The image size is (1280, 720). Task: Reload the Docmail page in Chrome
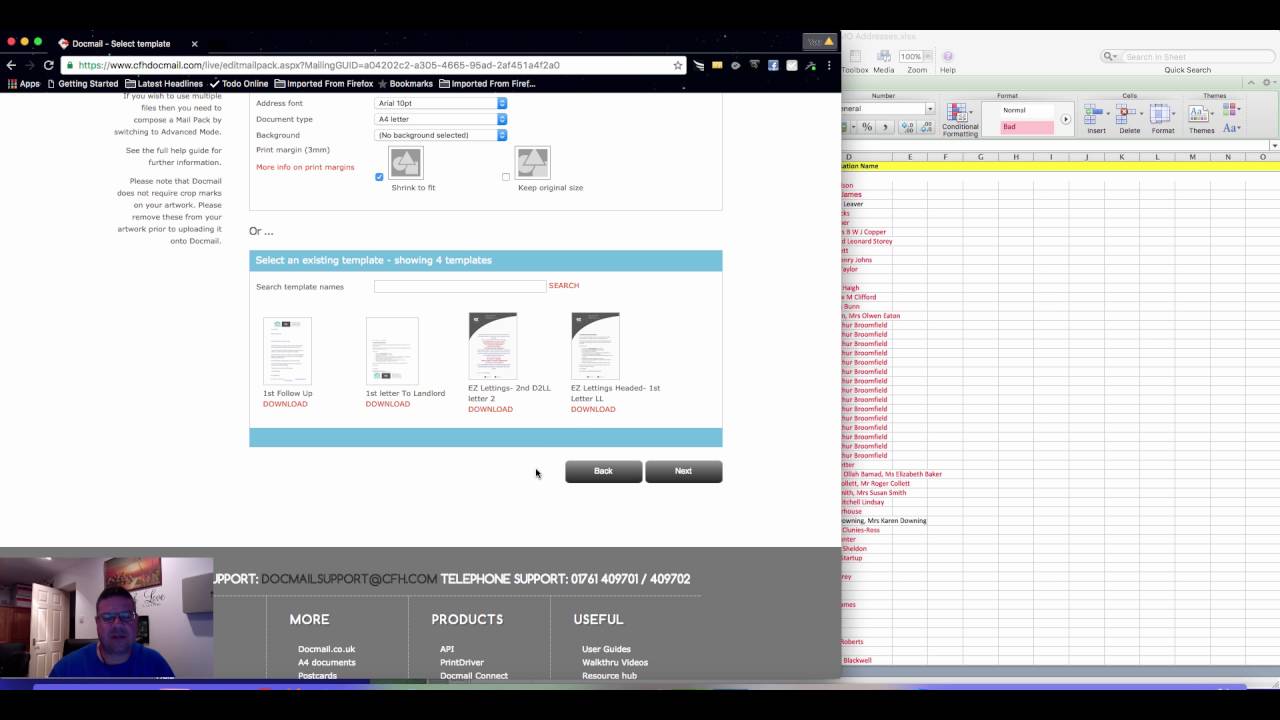tap(48, 65)
